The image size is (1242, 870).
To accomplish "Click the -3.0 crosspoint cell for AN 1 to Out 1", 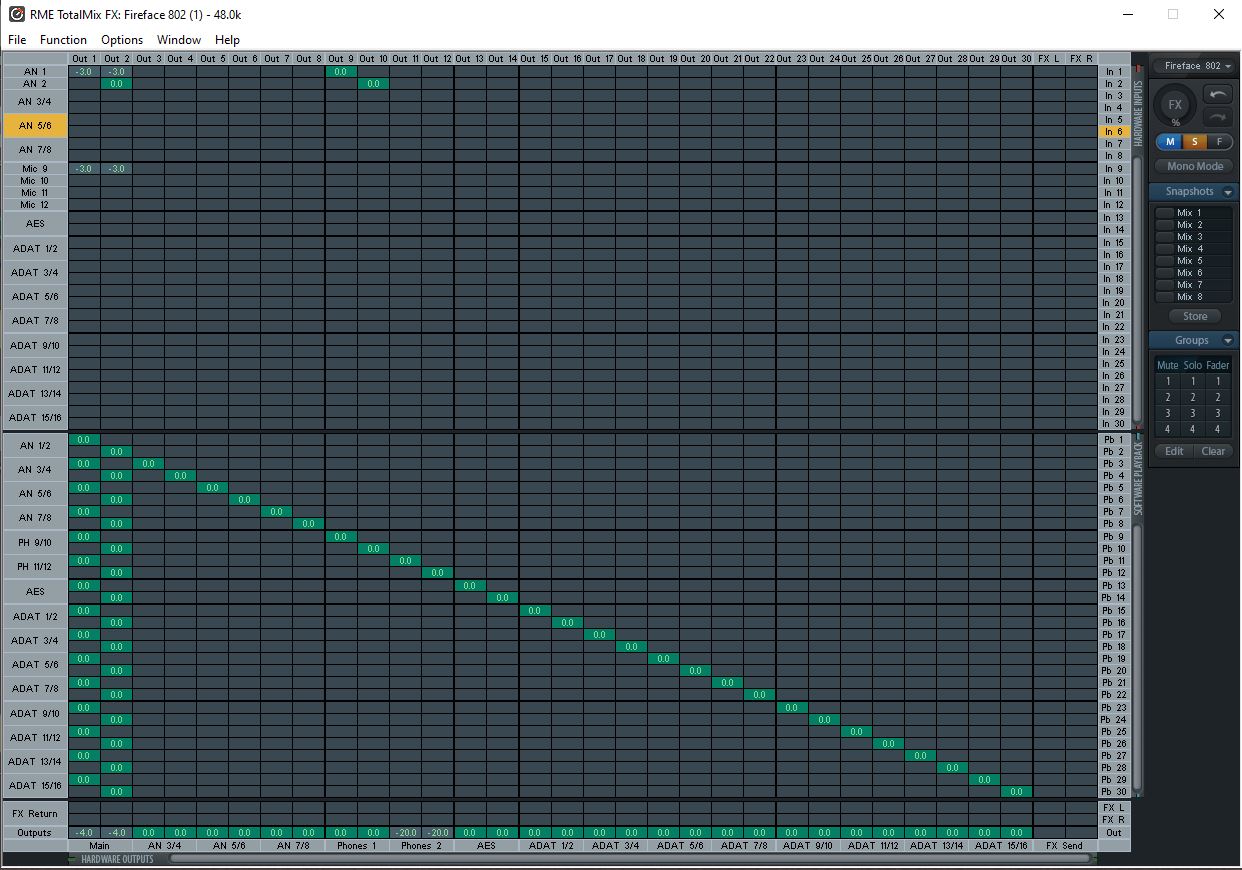I will [84, 70].
